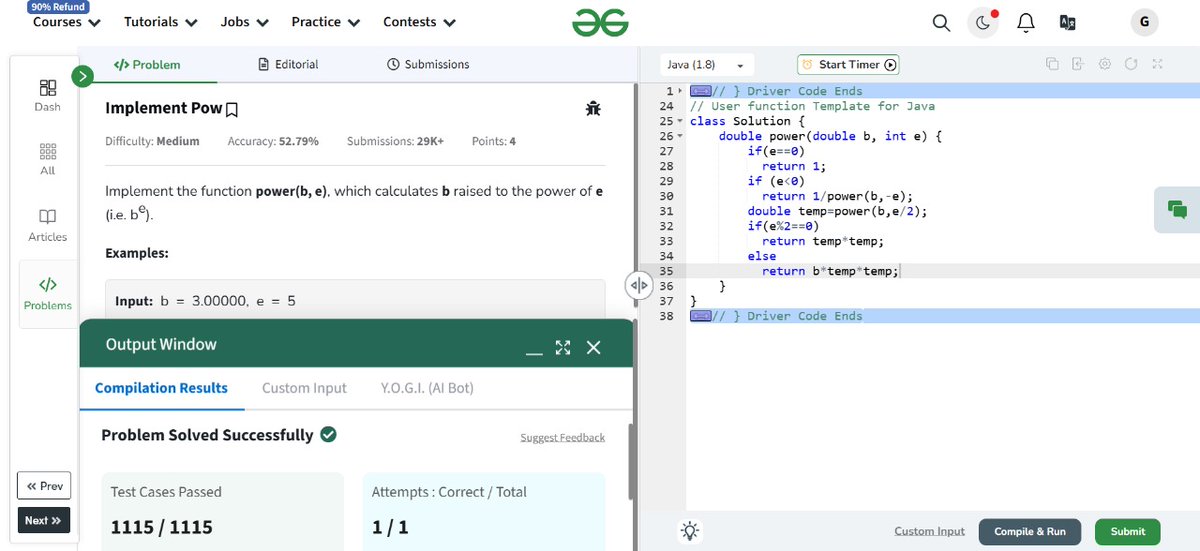Expand the Tutorials menu

tap(160, 22)
